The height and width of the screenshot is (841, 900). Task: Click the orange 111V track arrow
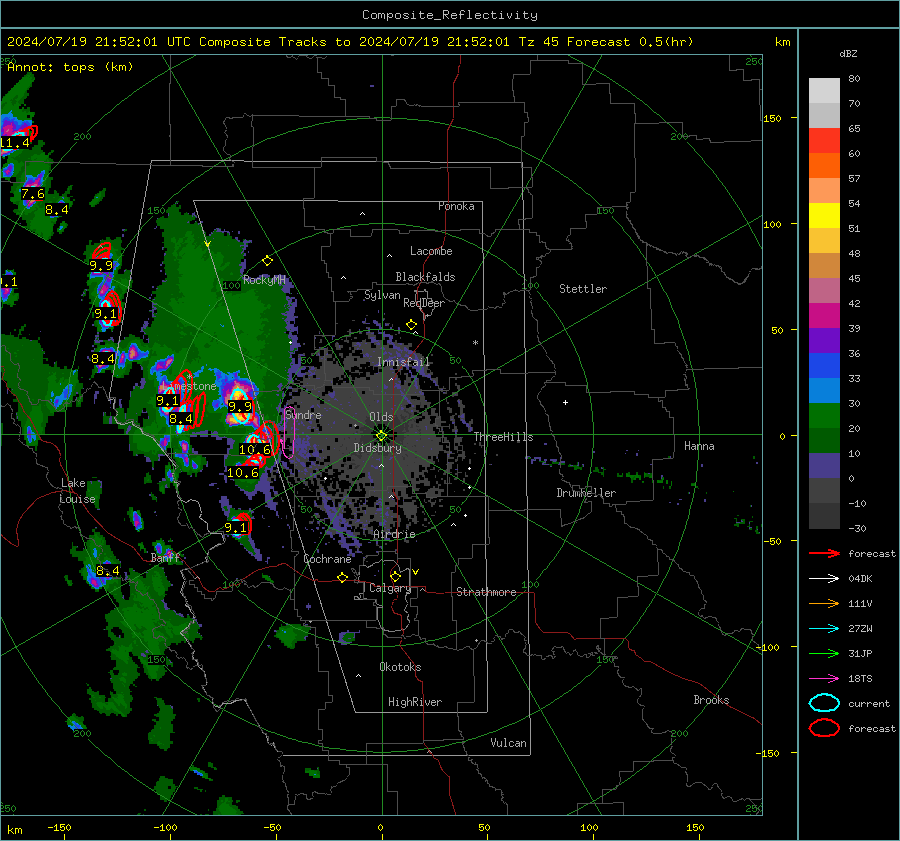pos(824,603)
